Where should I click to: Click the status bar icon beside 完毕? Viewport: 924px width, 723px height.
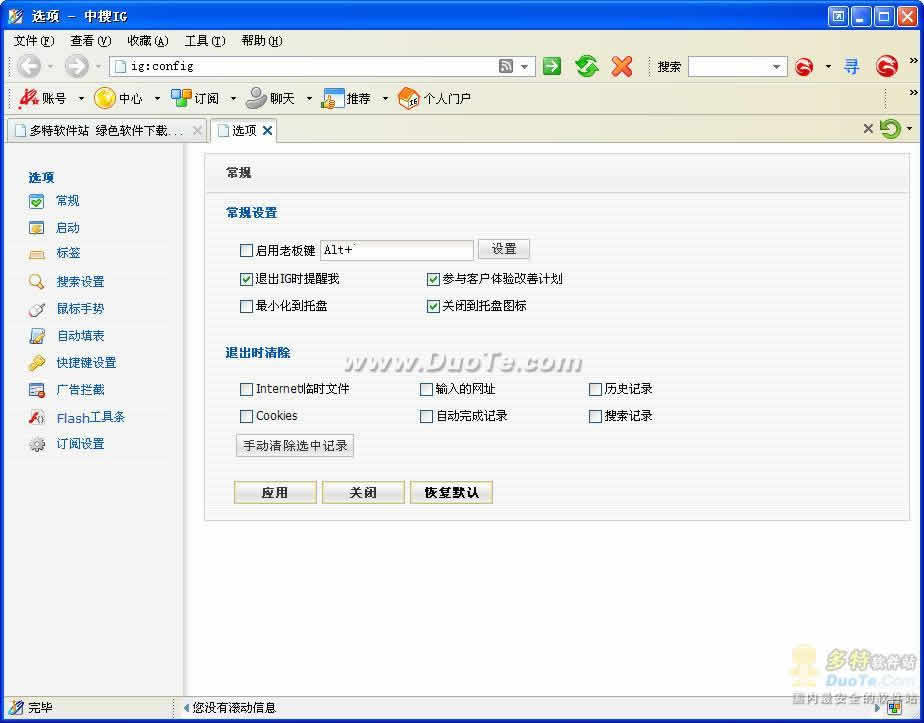[16, 707]
